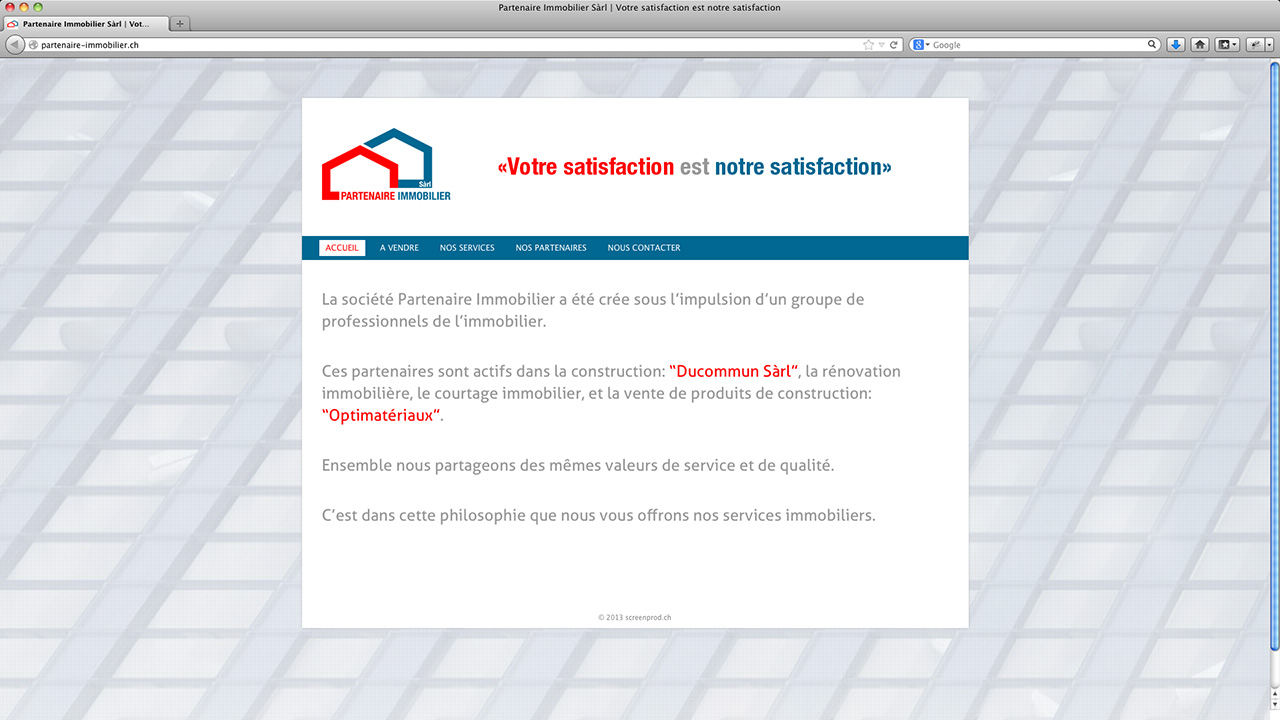Follow the "Optimatériaux" link

pos(382,416)
